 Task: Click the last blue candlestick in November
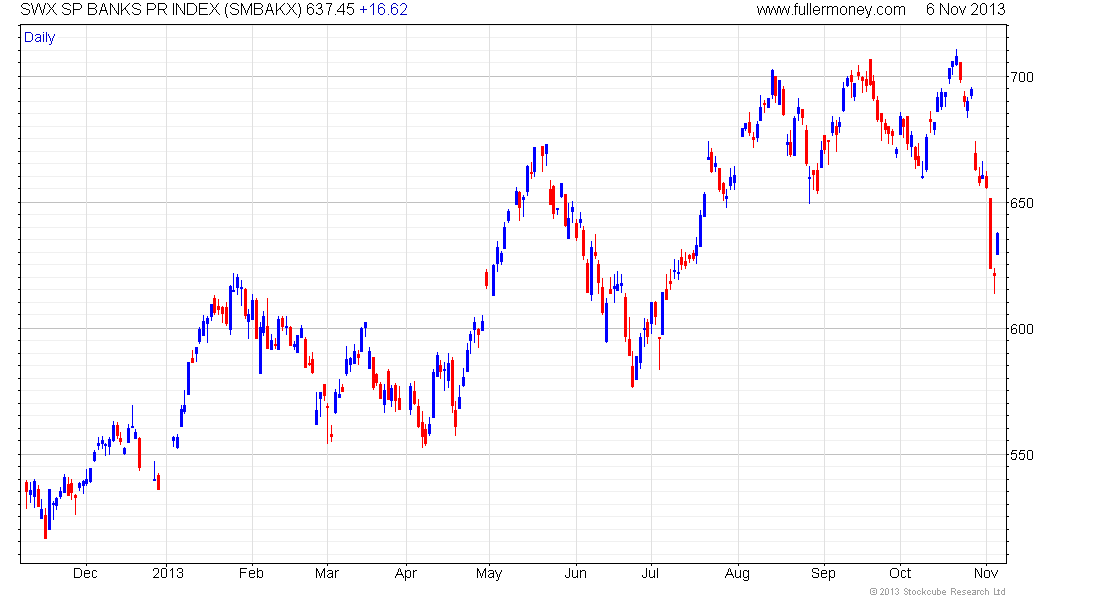[998, 244]
